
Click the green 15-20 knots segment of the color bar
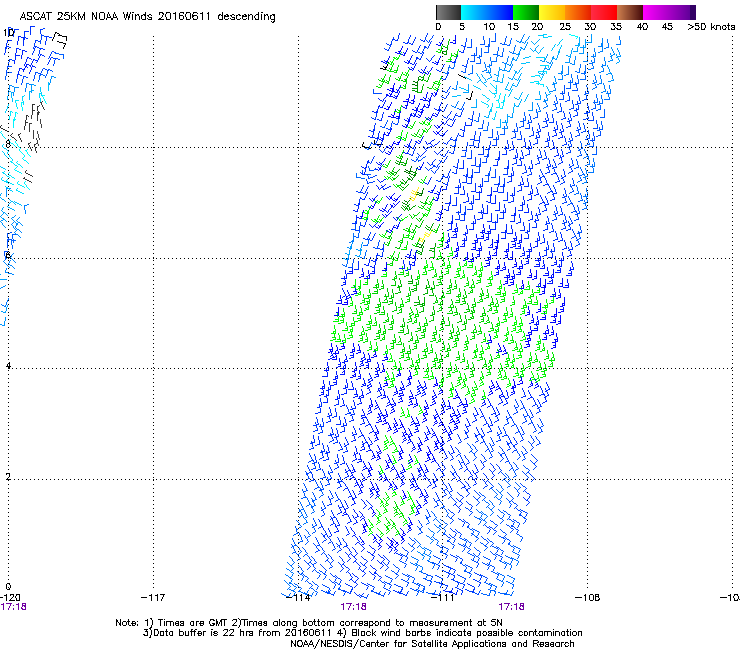tap(526, 12)
